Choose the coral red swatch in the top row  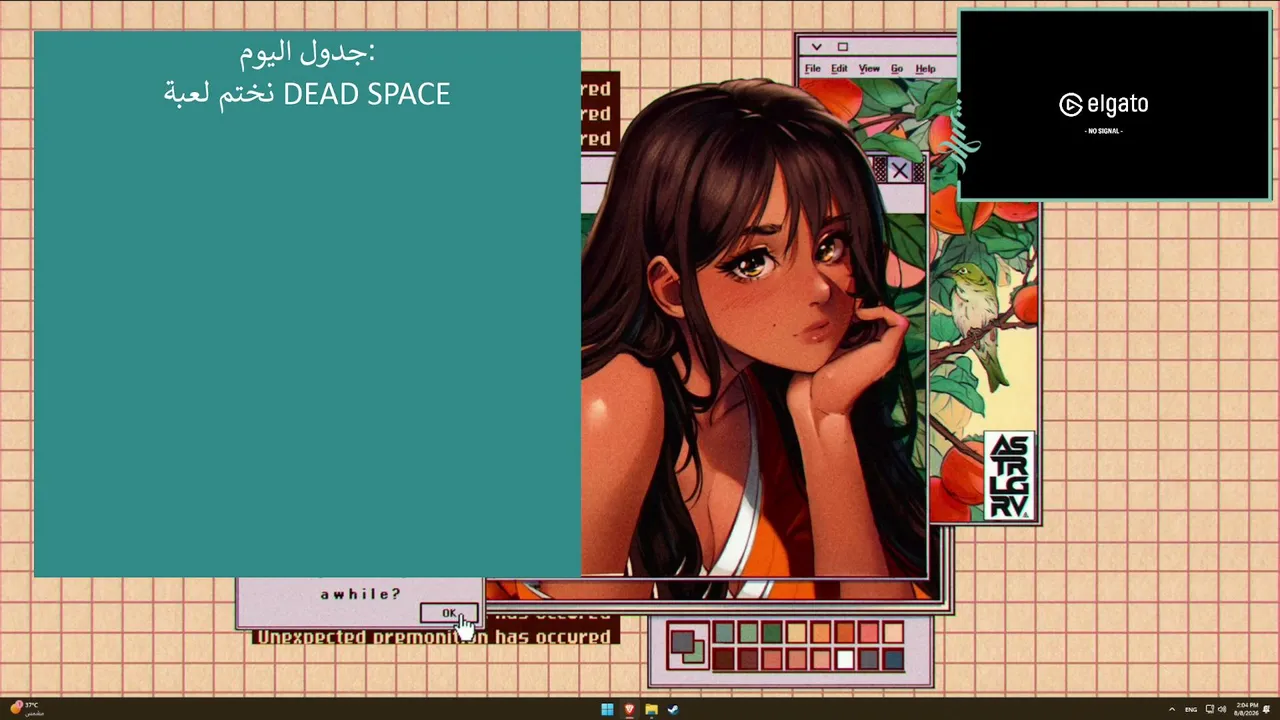(x=869, y=633)
